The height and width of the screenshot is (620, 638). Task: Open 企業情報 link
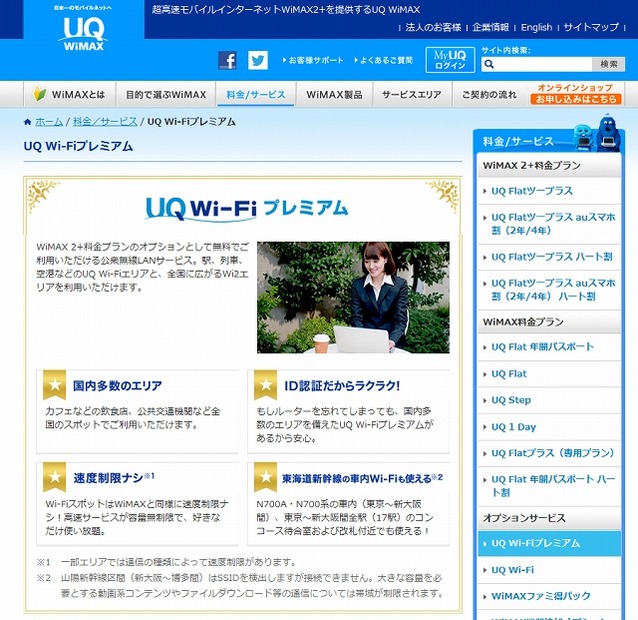491,27
